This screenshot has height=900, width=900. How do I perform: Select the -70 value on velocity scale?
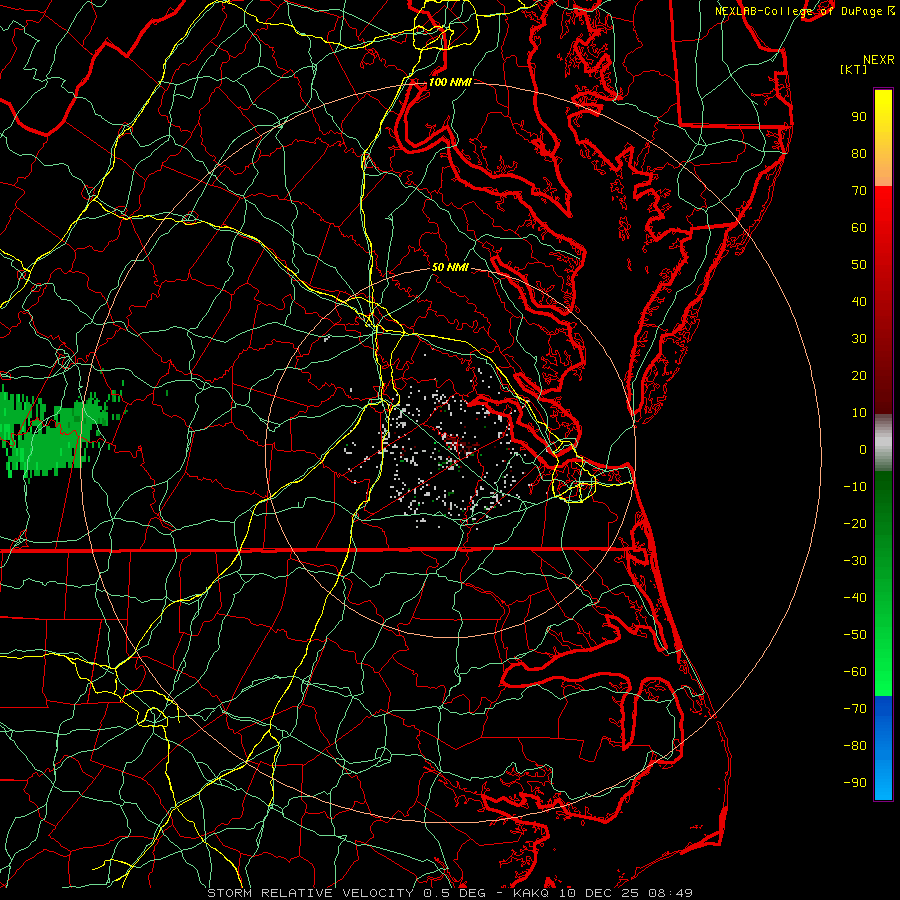[855, 709]
